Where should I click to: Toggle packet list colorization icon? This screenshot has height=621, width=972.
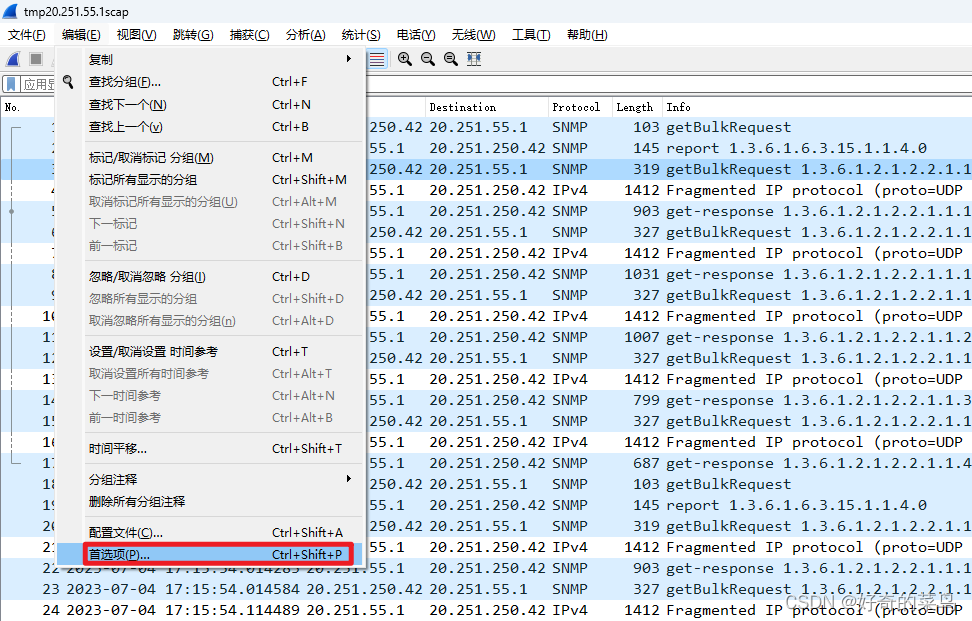click(377, 59)
